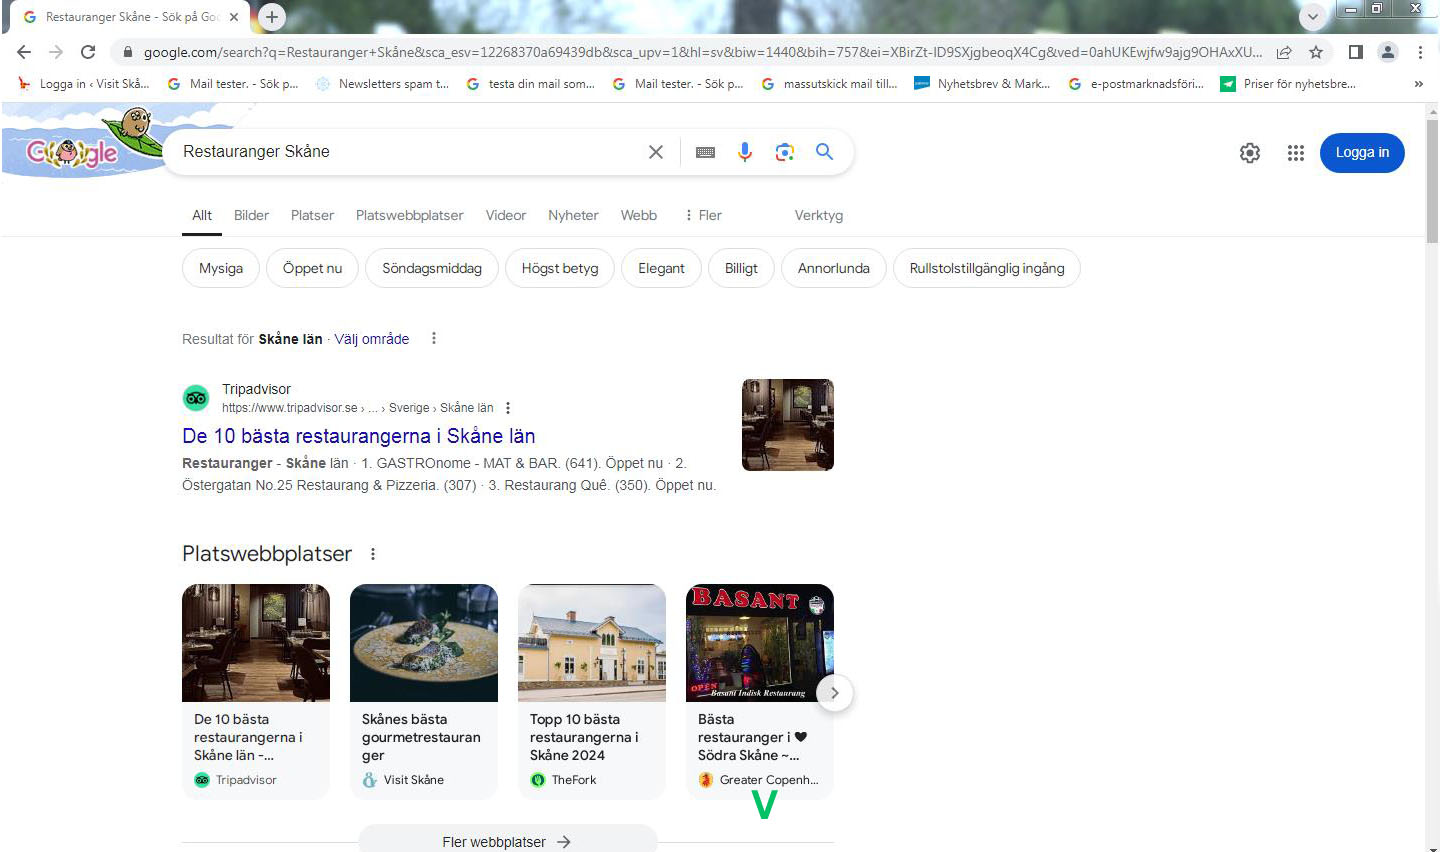Open the Platswebbplatser tab
Screen dimensions: 1440x852
[410, 215]
